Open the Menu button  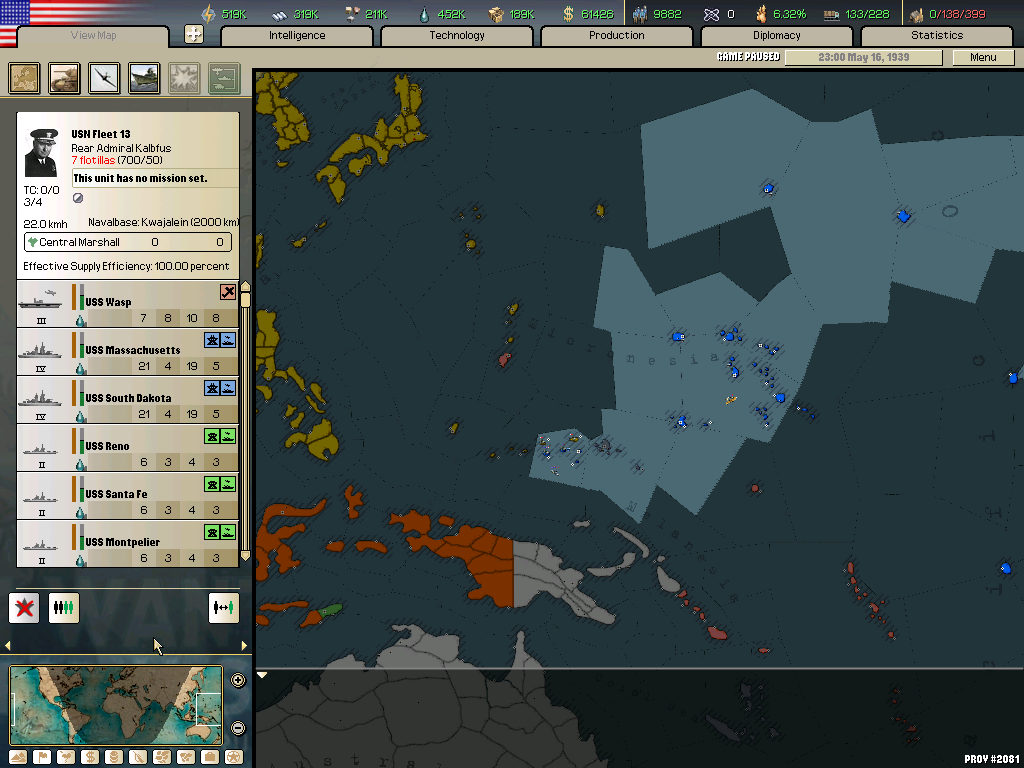coord(983,57)
